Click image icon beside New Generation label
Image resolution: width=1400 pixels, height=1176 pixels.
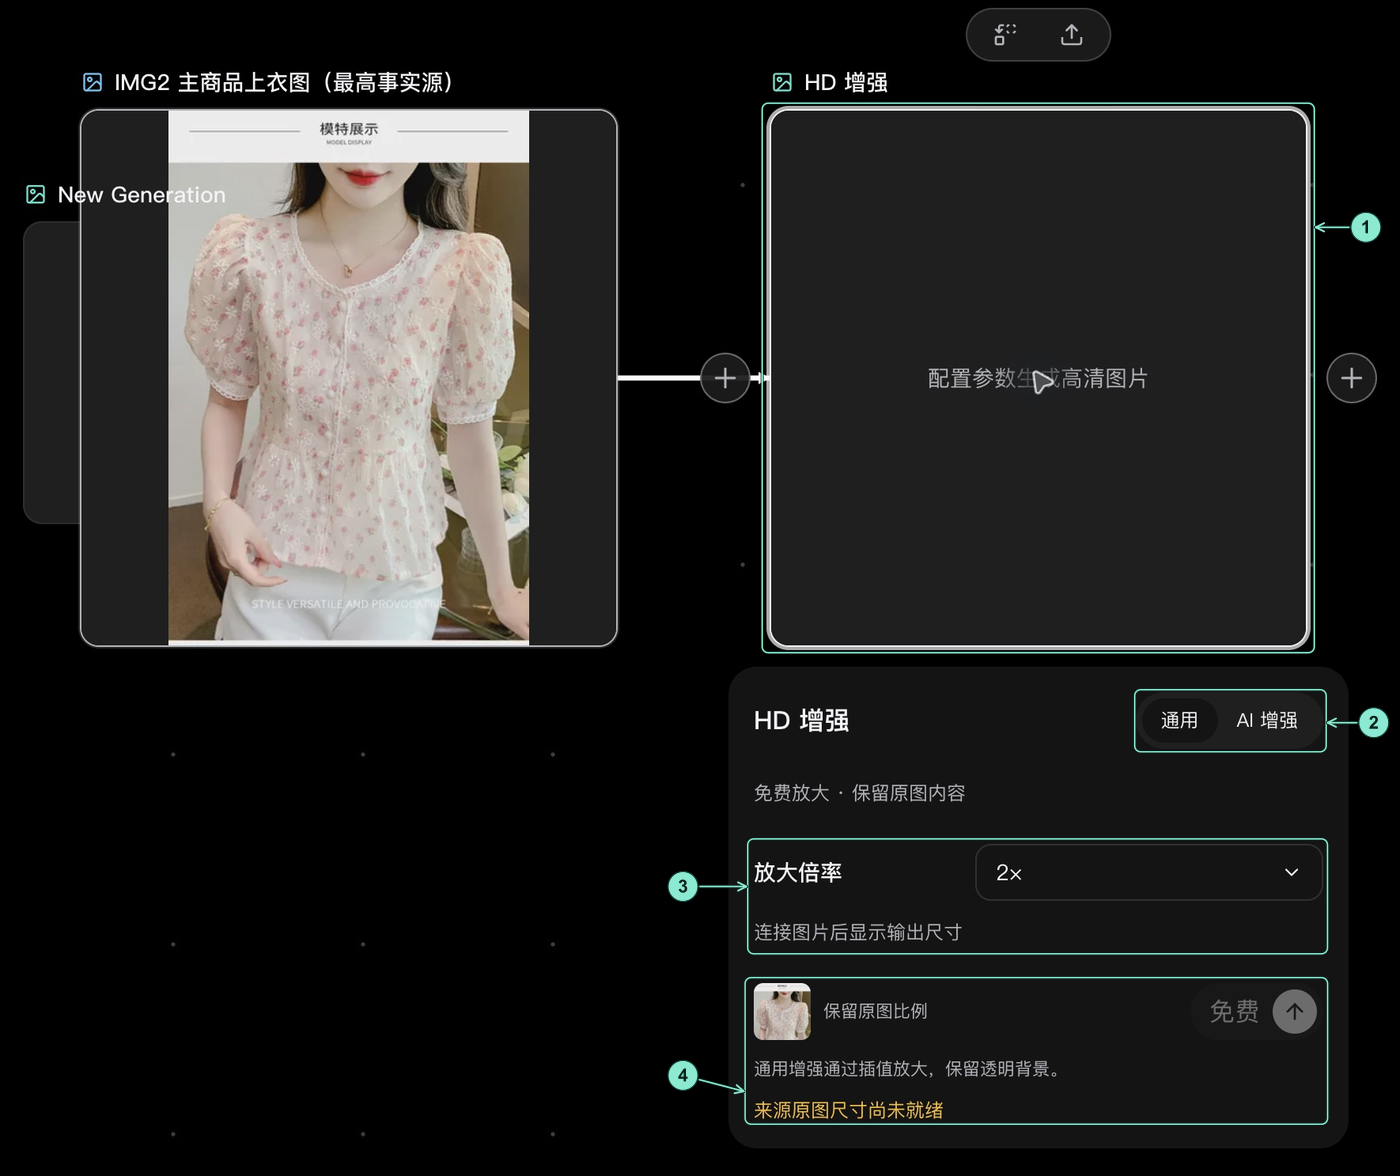point(36,194)
